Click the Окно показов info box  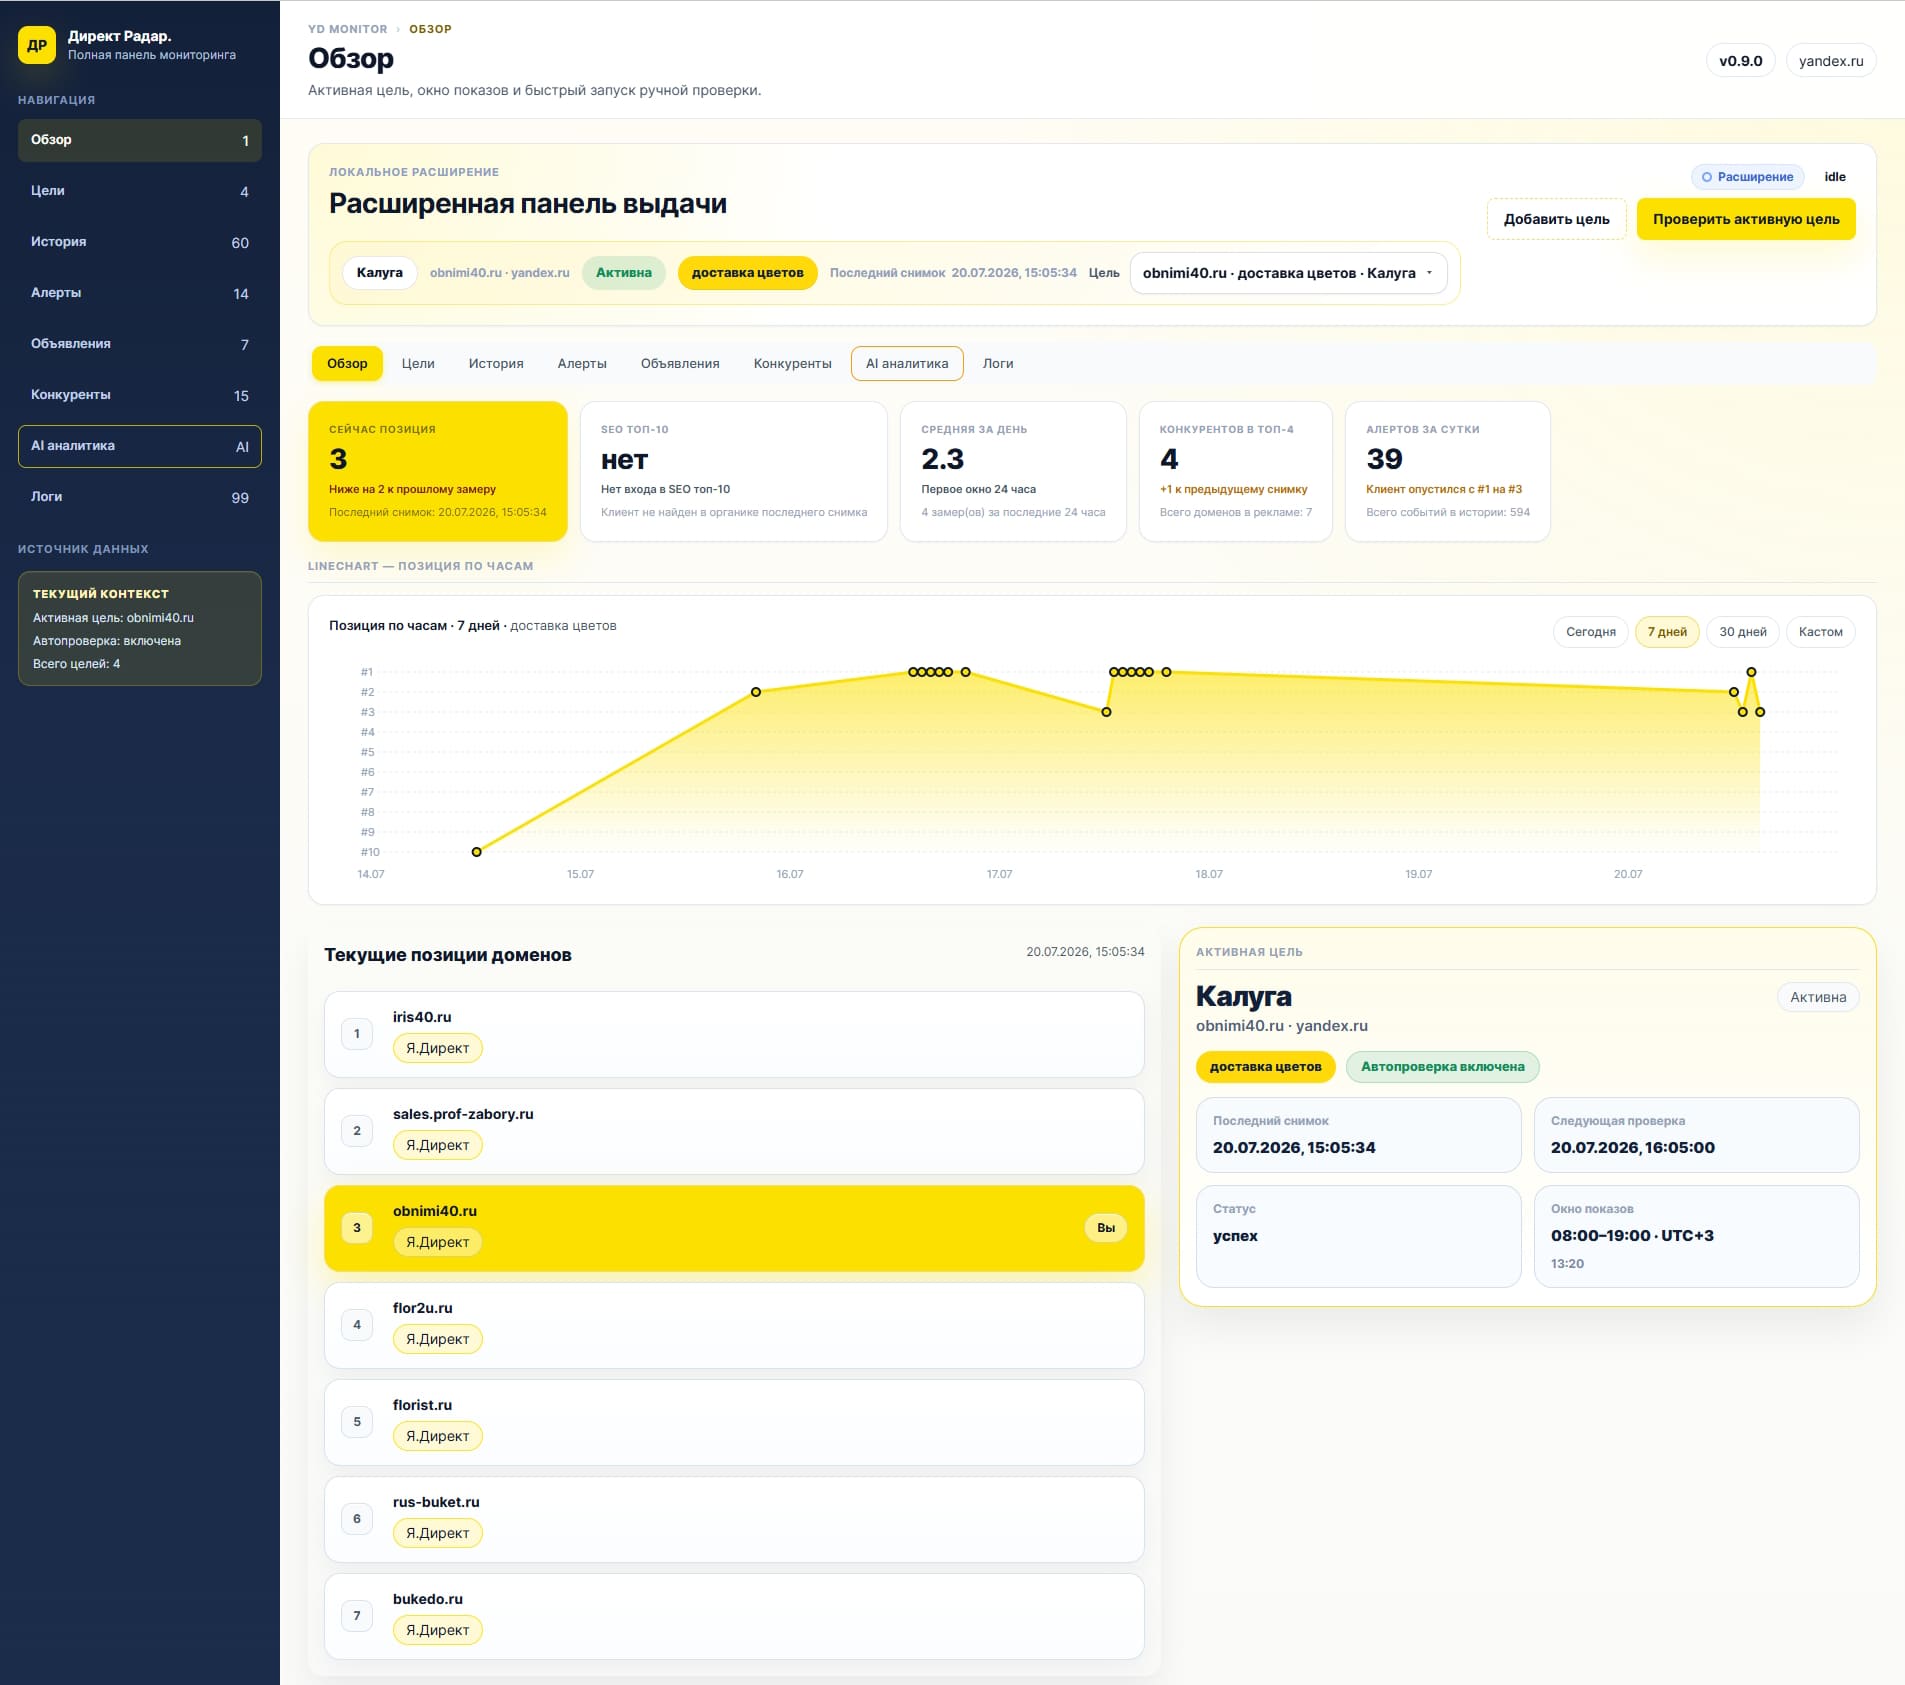click(x=1696, y=1236)
